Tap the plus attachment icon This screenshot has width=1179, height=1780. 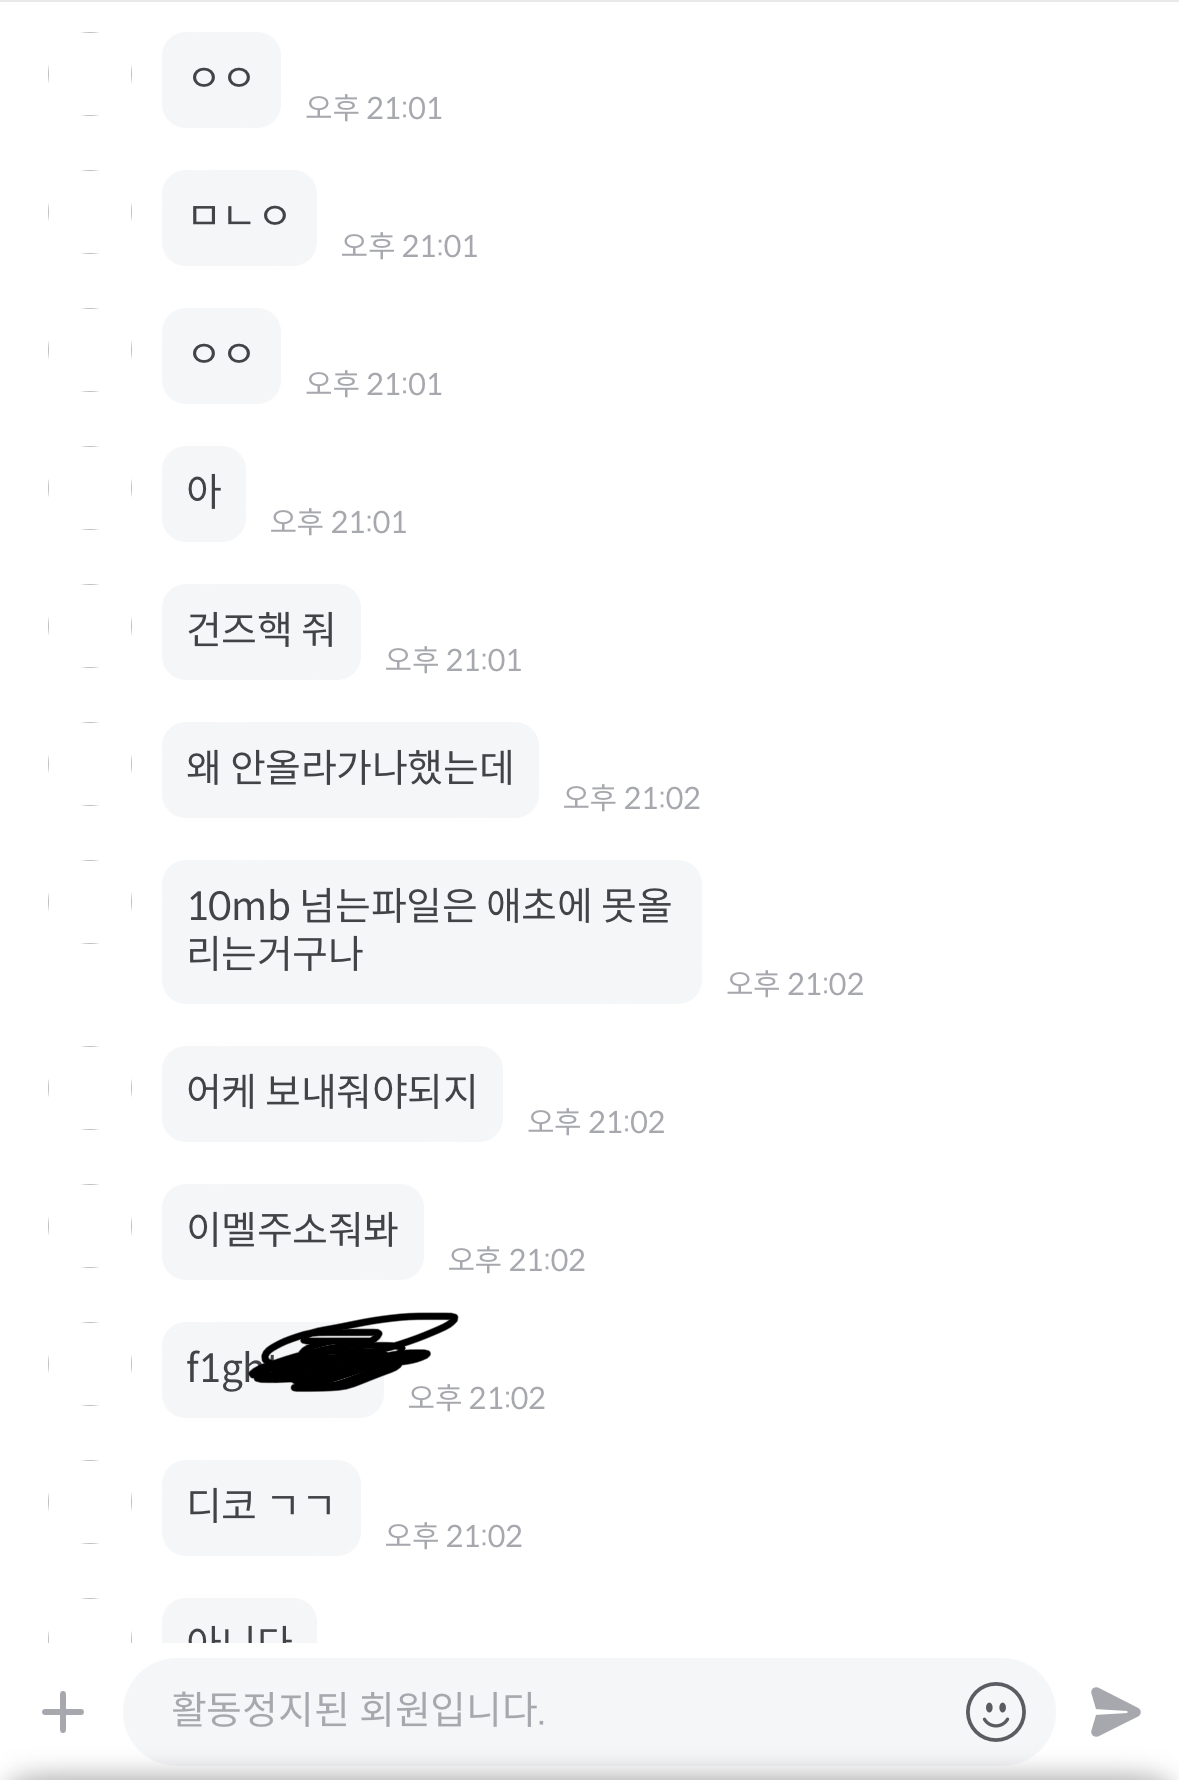click(x=63, y=1712)
